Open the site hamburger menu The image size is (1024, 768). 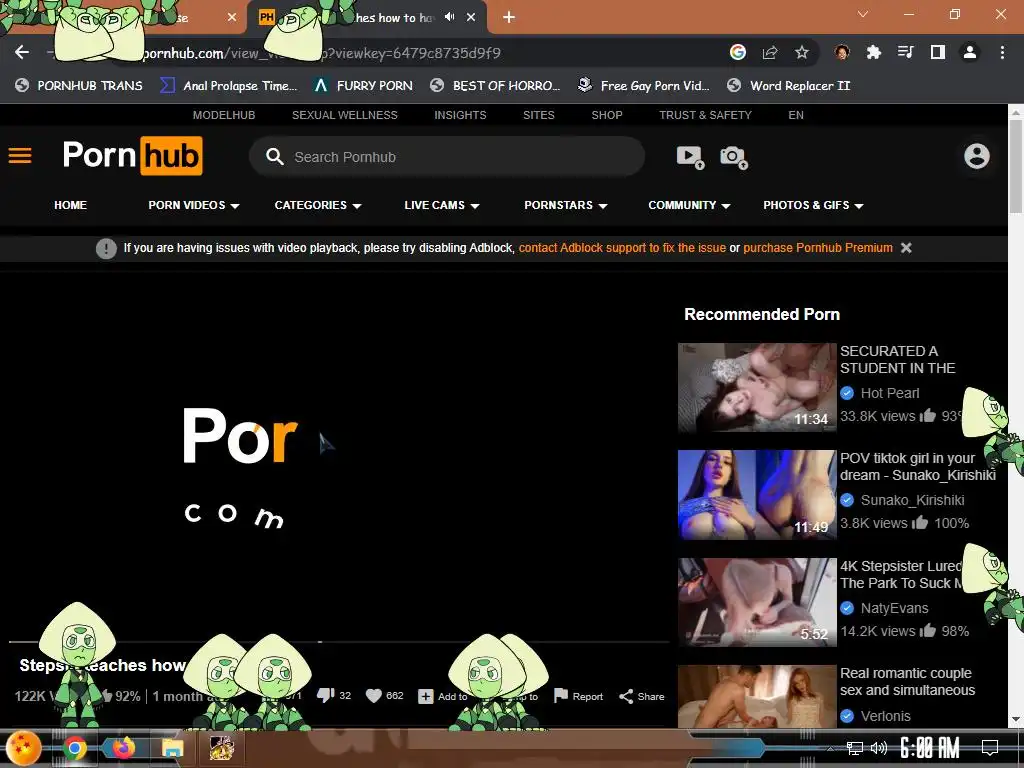[20, 155]
